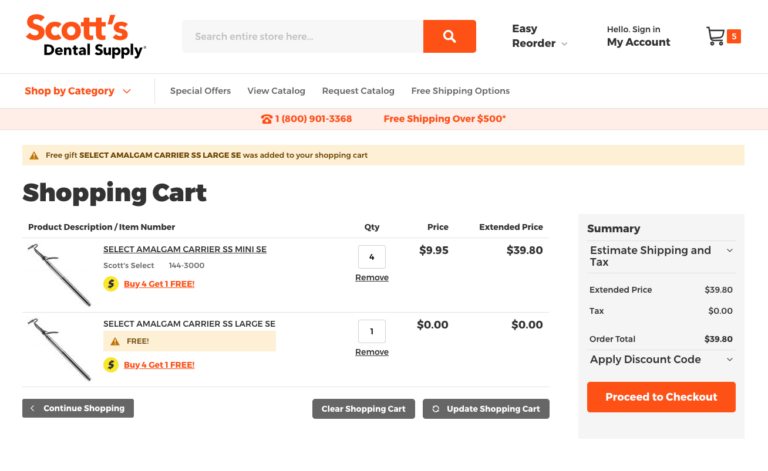Click Buy 4 Get 1 FREE! under MINI SE
Screen dimensions: 768x471
[159, 284]
